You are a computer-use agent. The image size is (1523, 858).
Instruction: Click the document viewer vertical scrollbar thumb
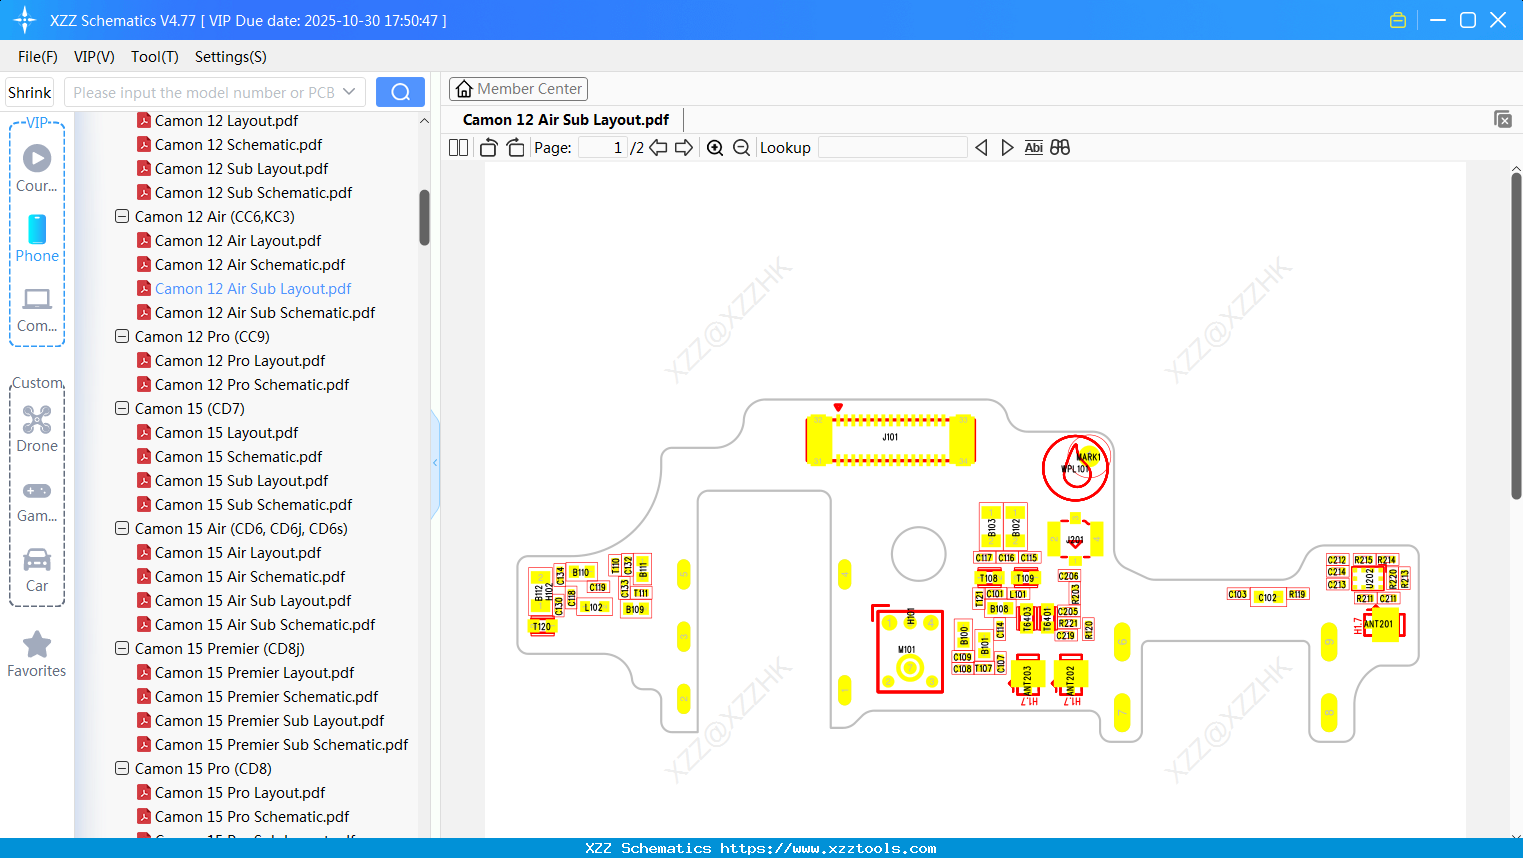click(x=1516, y=335)
